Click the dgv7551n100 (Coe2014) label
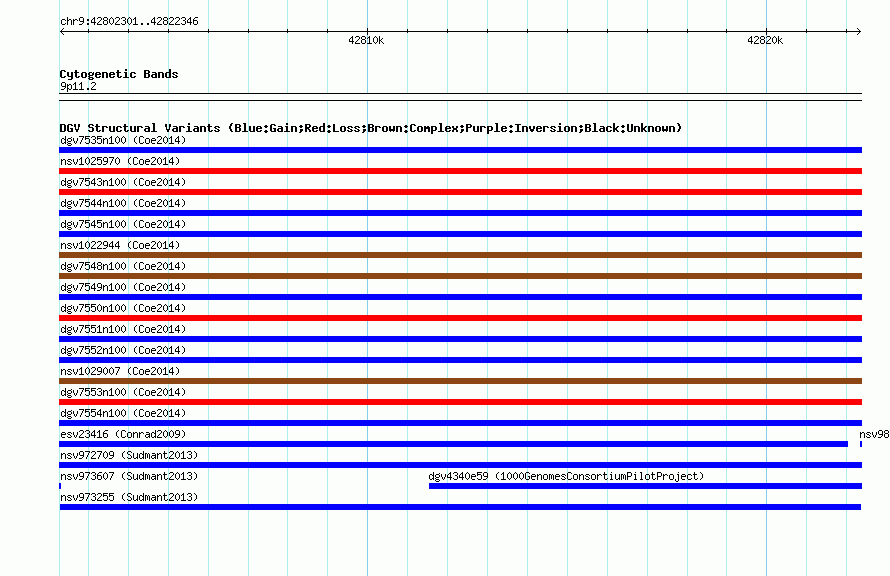The image size is (890, 576). pyautogui.click(x=123, y=329)
